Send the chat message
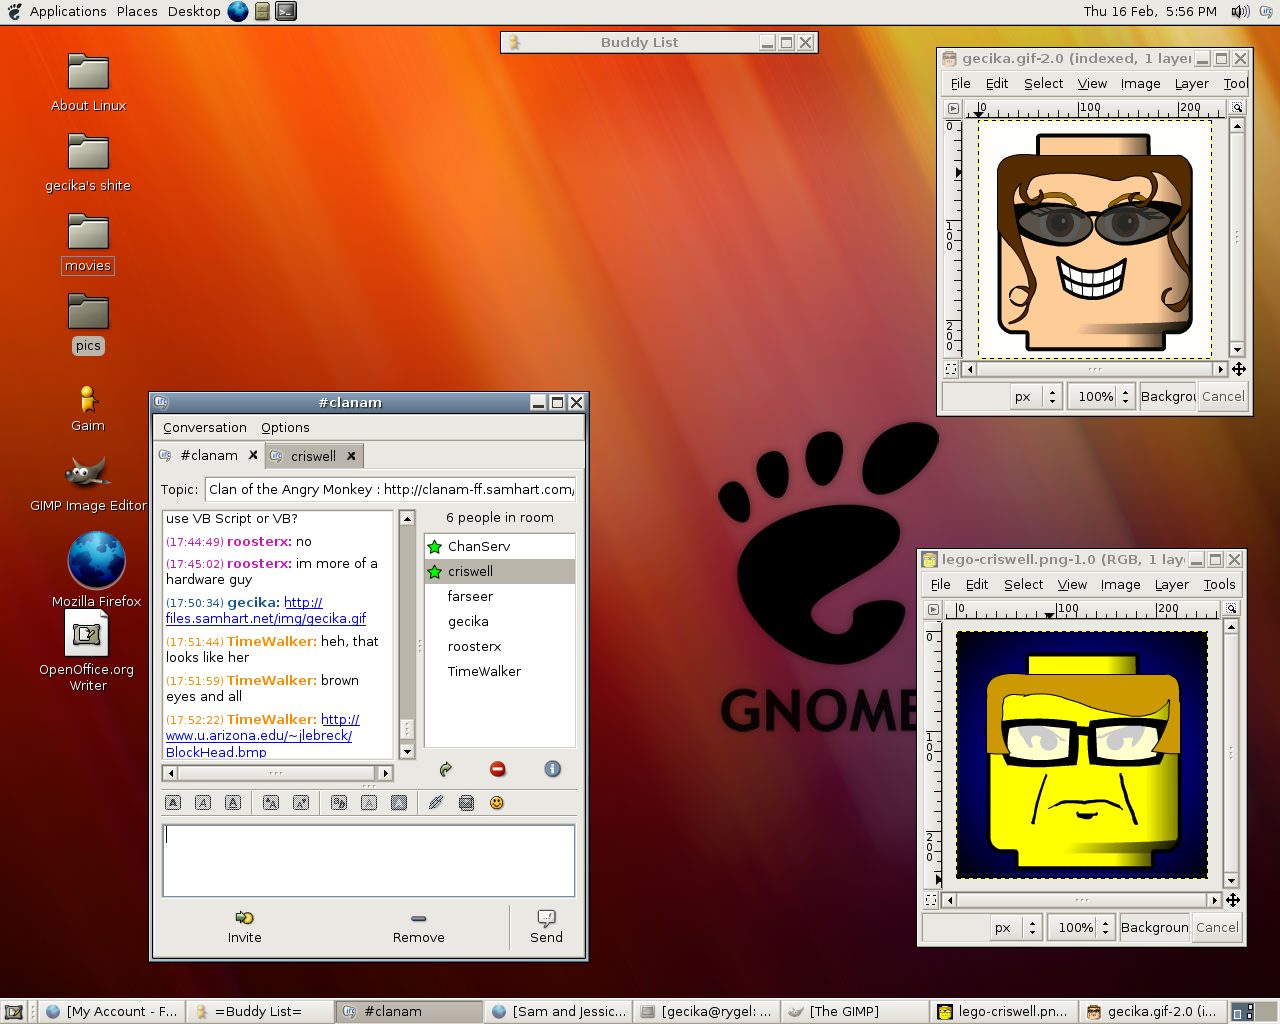The image size is (1280, 1024). (546, 927)
